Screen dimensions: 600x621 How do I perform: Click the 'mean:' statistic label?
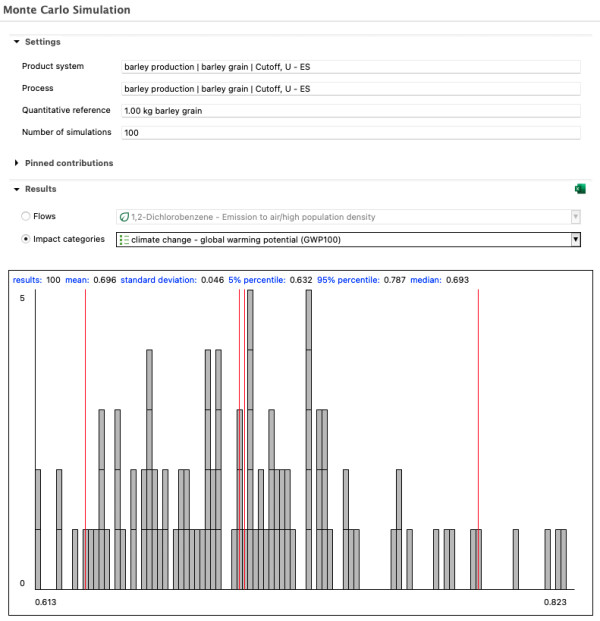pos(77,280)
